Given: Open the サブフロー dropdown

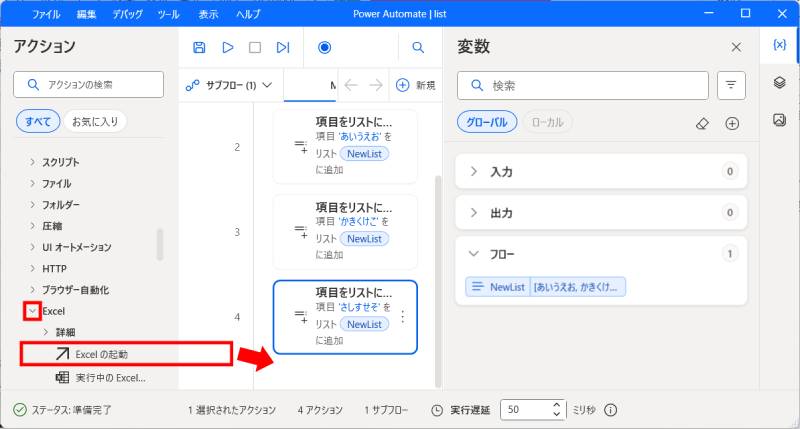Looking at the screenshot, I should click(x=229, y=85).
